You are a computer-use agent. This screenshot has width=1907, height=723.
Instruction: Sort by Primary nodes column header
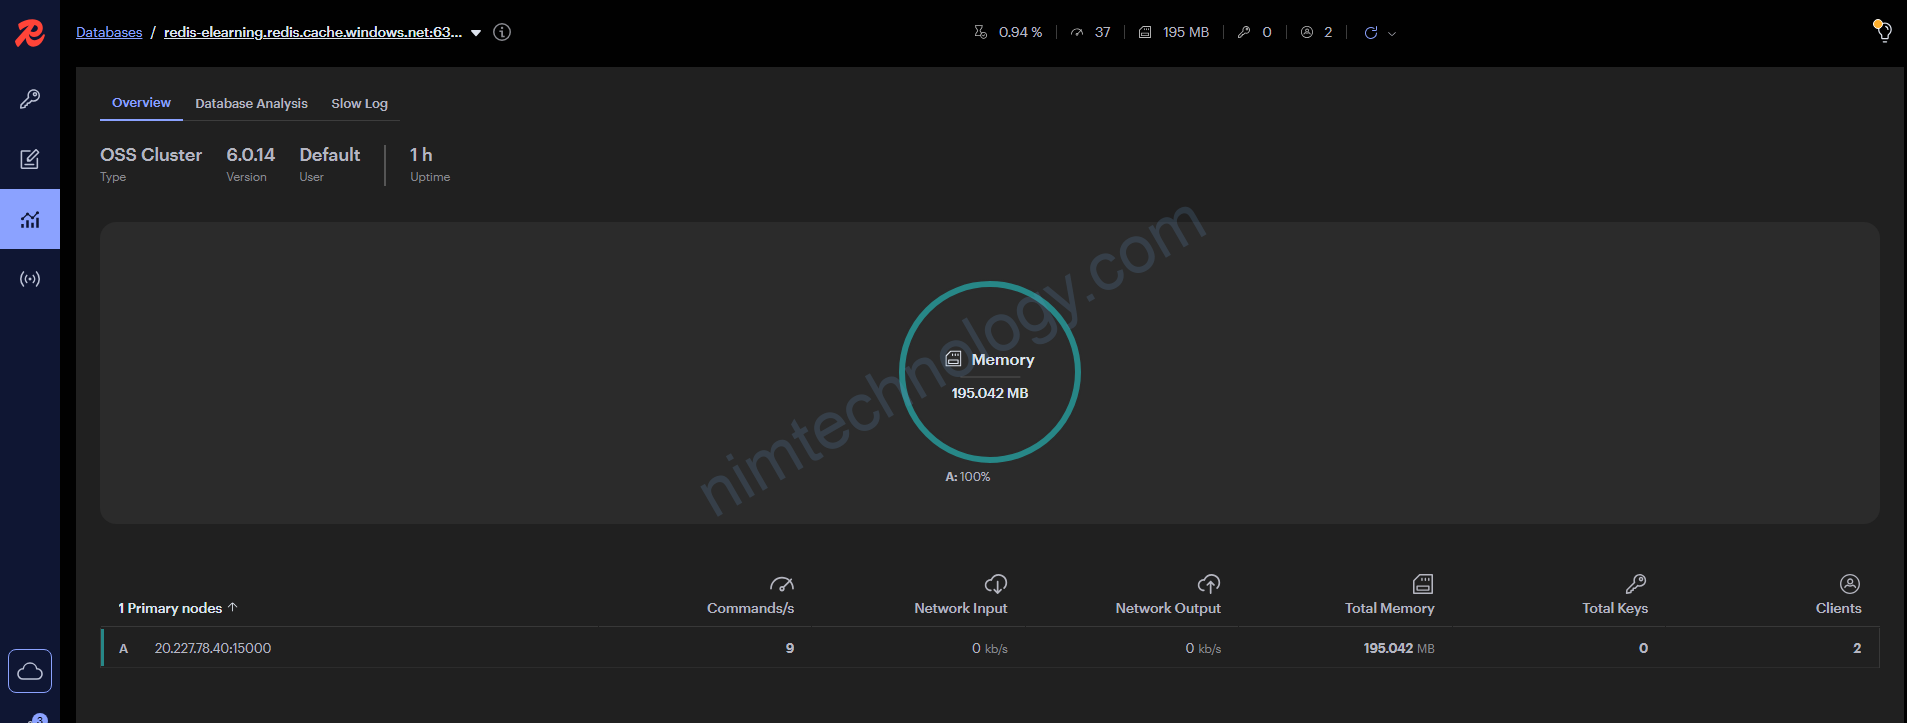(176, 608)
